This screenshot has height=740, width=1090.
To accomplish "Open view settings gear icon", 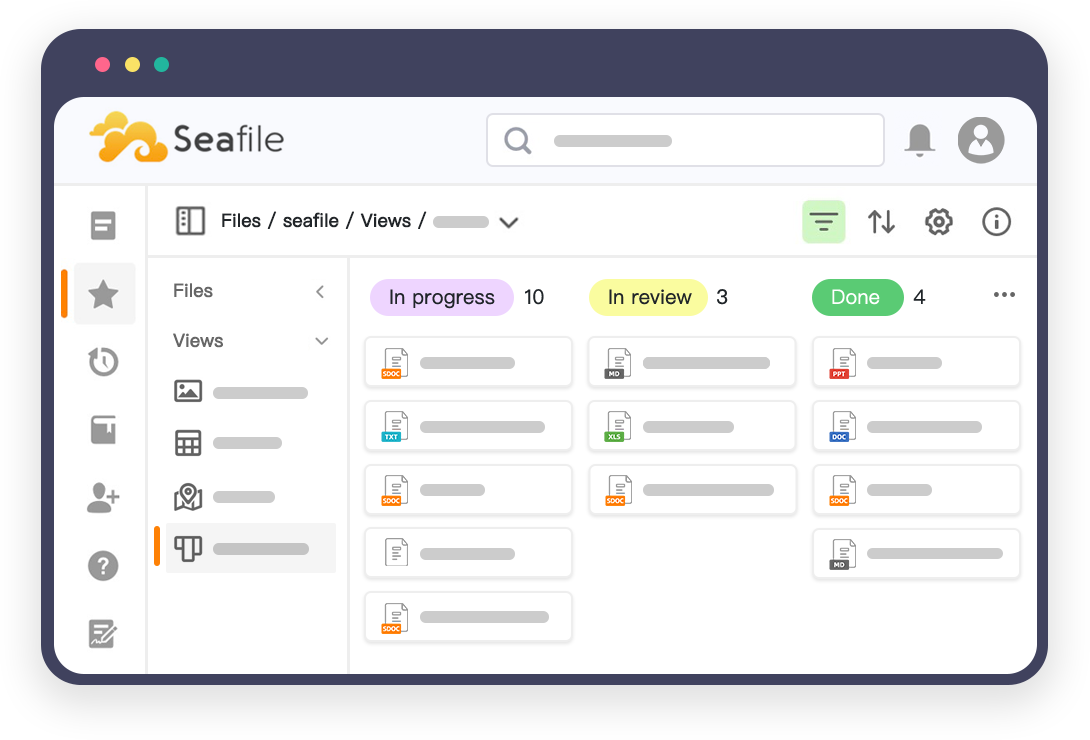I will (x=938, y=222).
